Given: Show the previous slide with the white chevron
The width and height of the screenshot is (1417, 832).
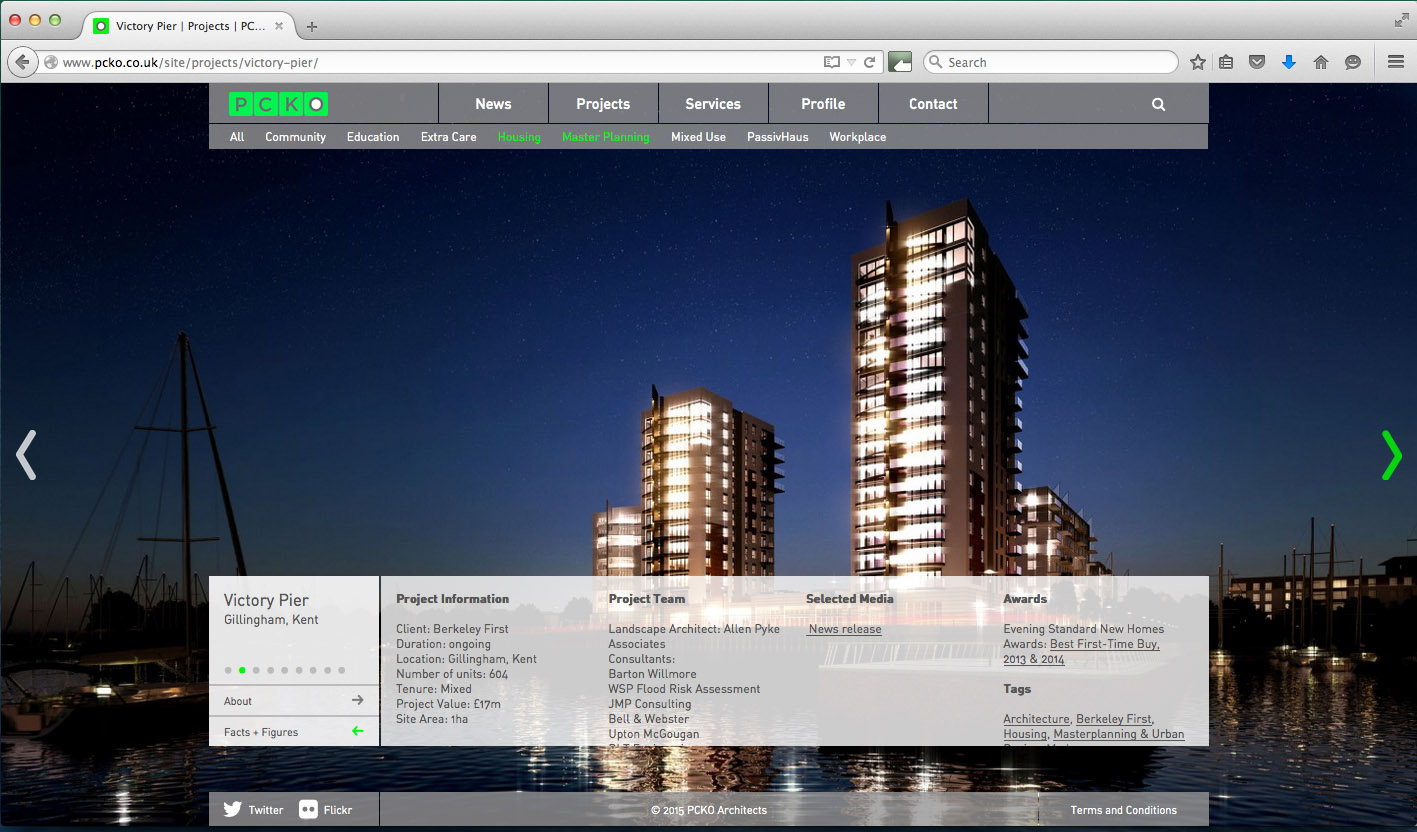Looking at the screenshot, I should pos(26,455).
